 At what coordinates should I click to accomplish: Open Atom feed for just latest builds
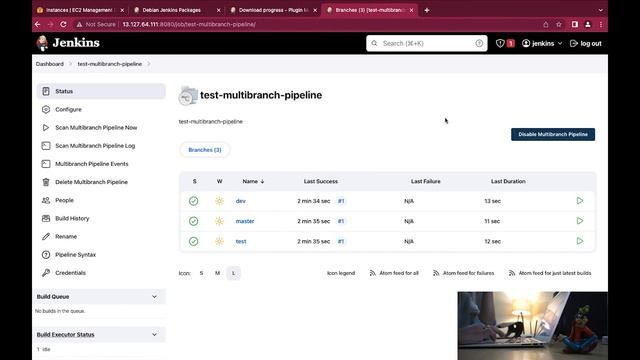point(550,273)
